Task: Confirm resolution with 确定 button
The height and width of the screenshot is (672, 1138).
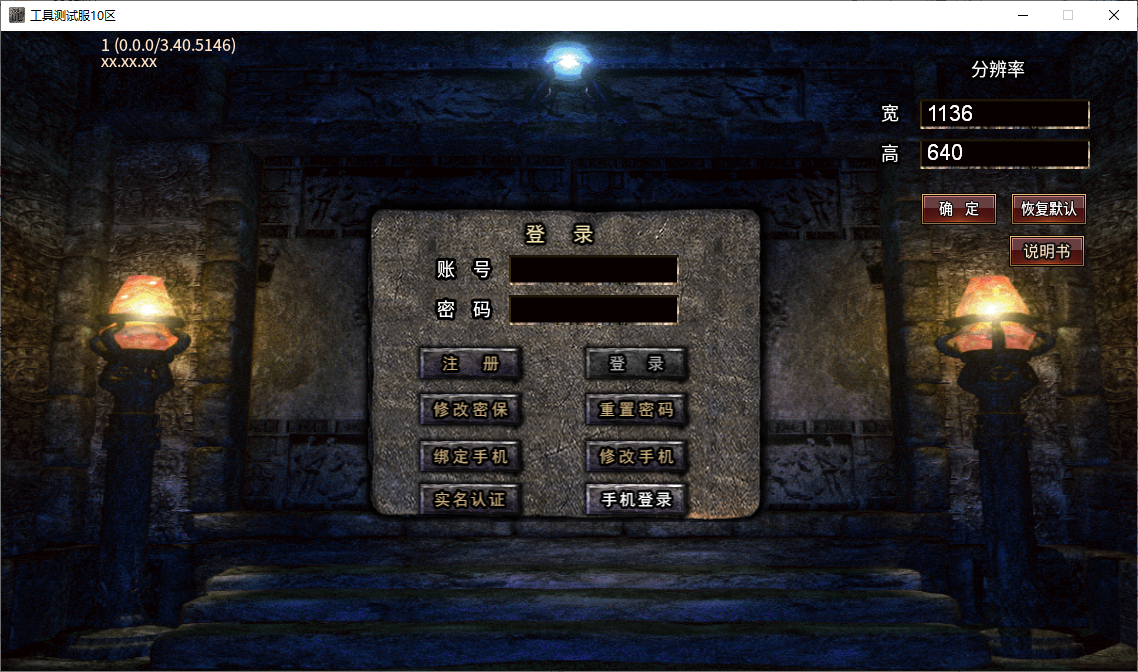Action: click(x=959, y=209)
